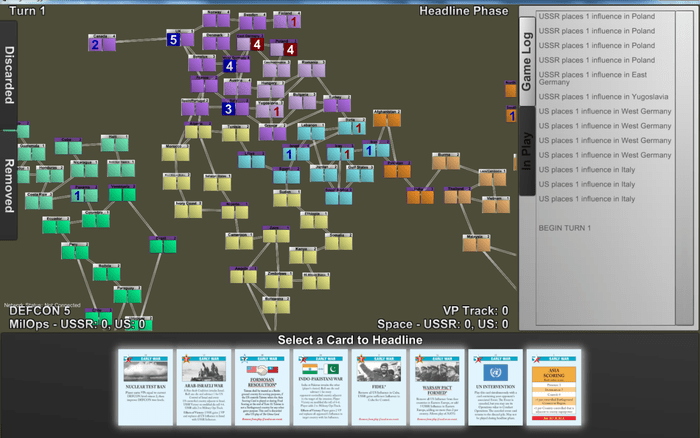Select the Romania country node
Image resolution: width=700 pixels, height=438 pixels.
tap(311, 68)
